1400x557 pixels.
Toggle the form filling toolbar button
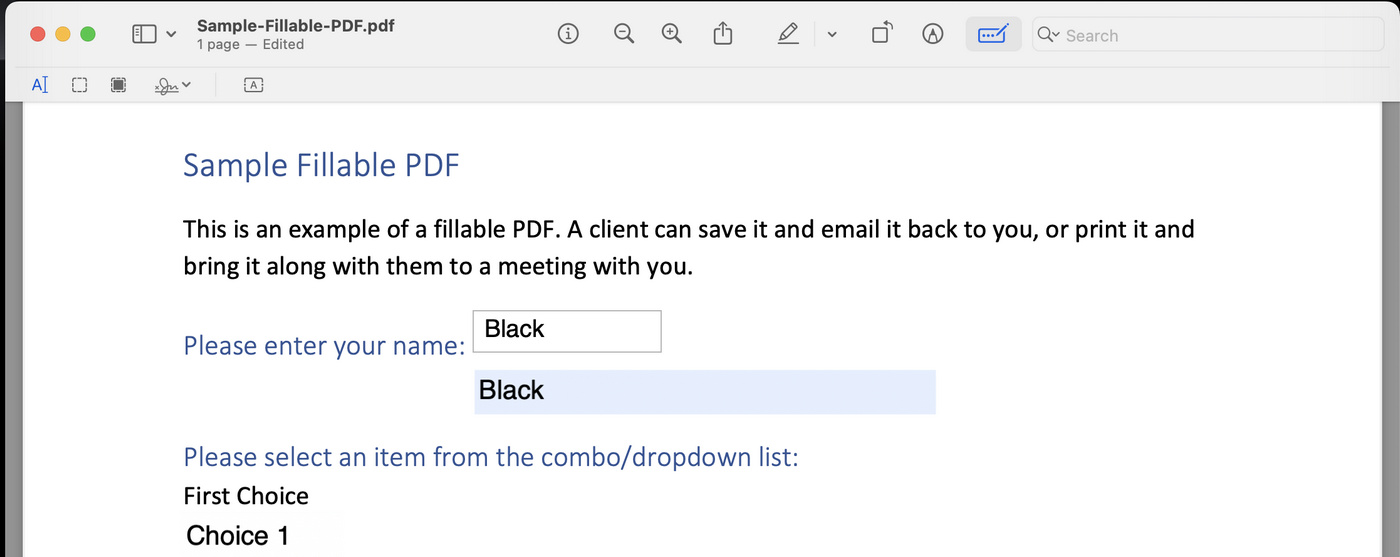click(992, 35)
